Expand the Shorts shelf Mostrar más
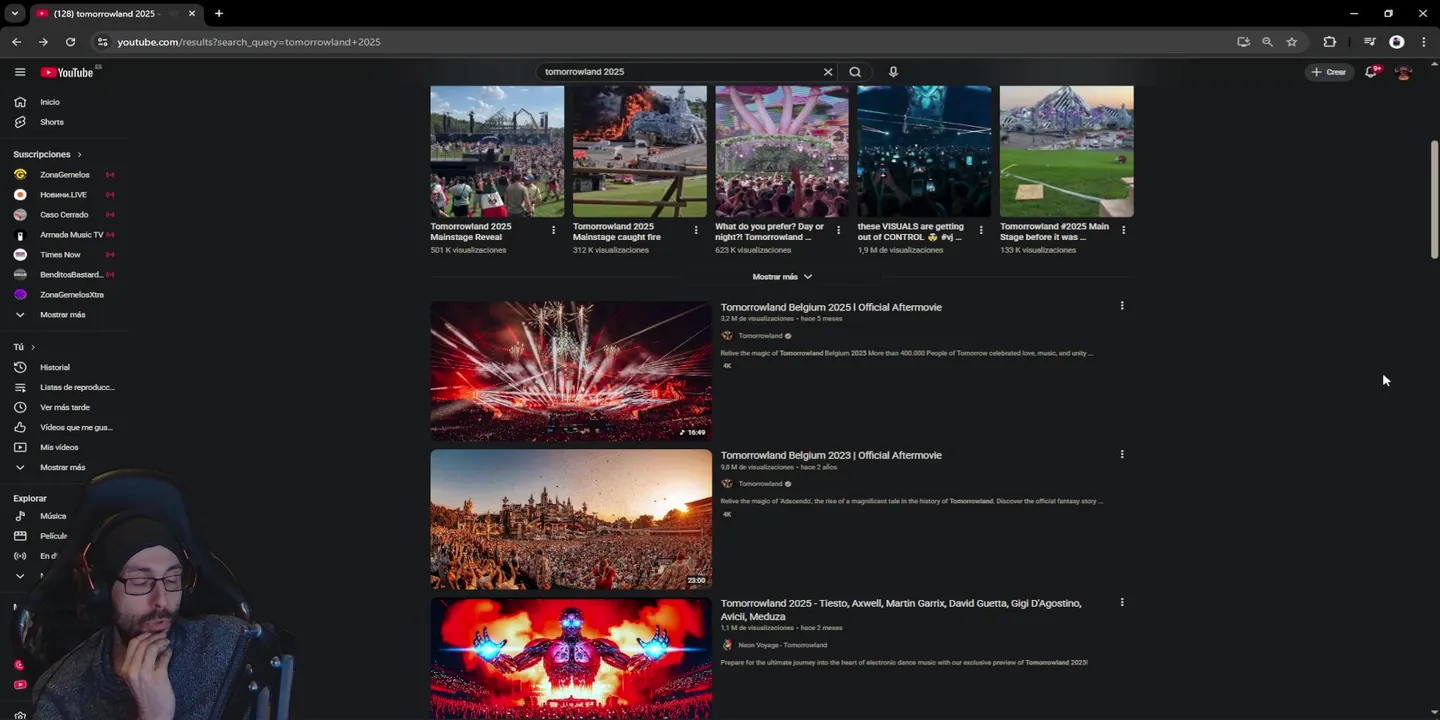 coord(782,277)
